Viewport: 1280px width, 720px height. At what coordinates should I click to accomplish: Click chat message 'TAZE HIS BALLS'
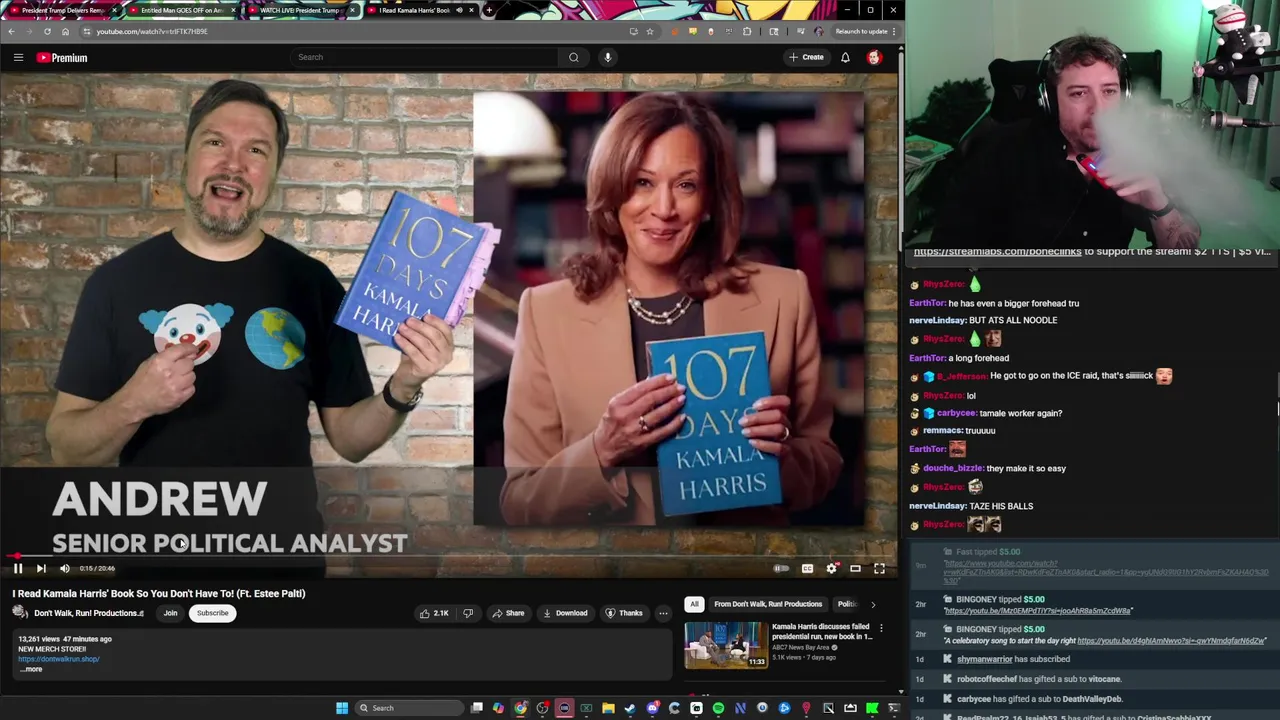1001,506
